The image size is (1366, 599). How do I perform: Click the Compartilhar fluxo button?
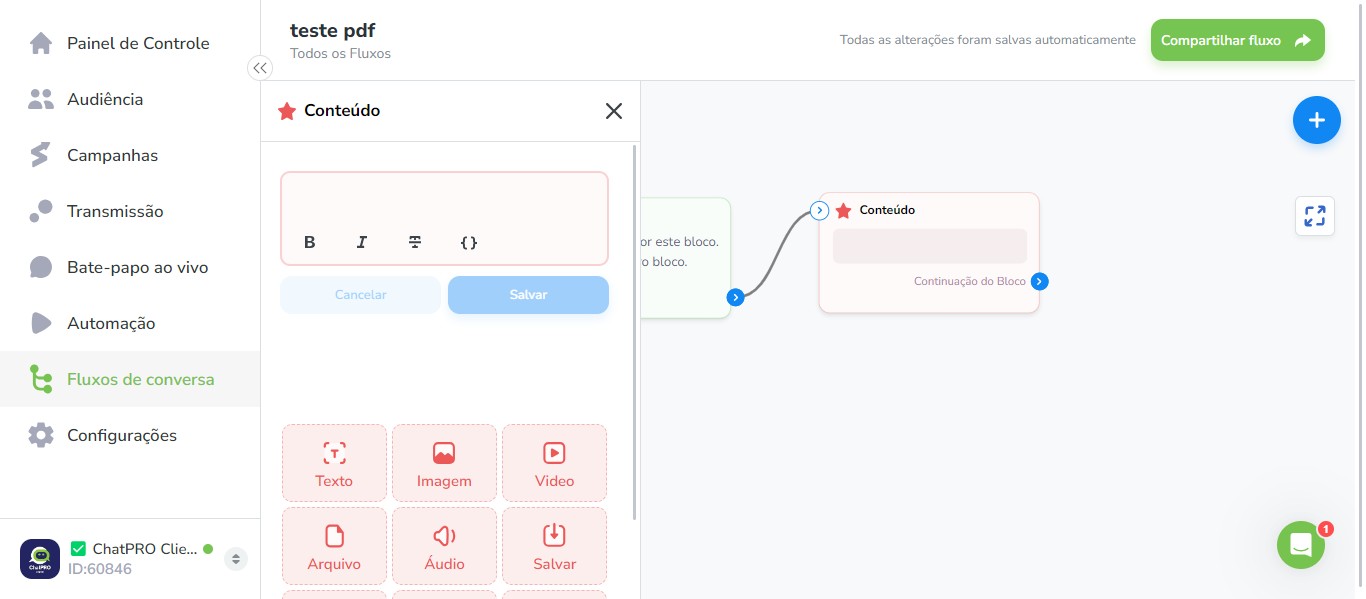click(1237, 41)
